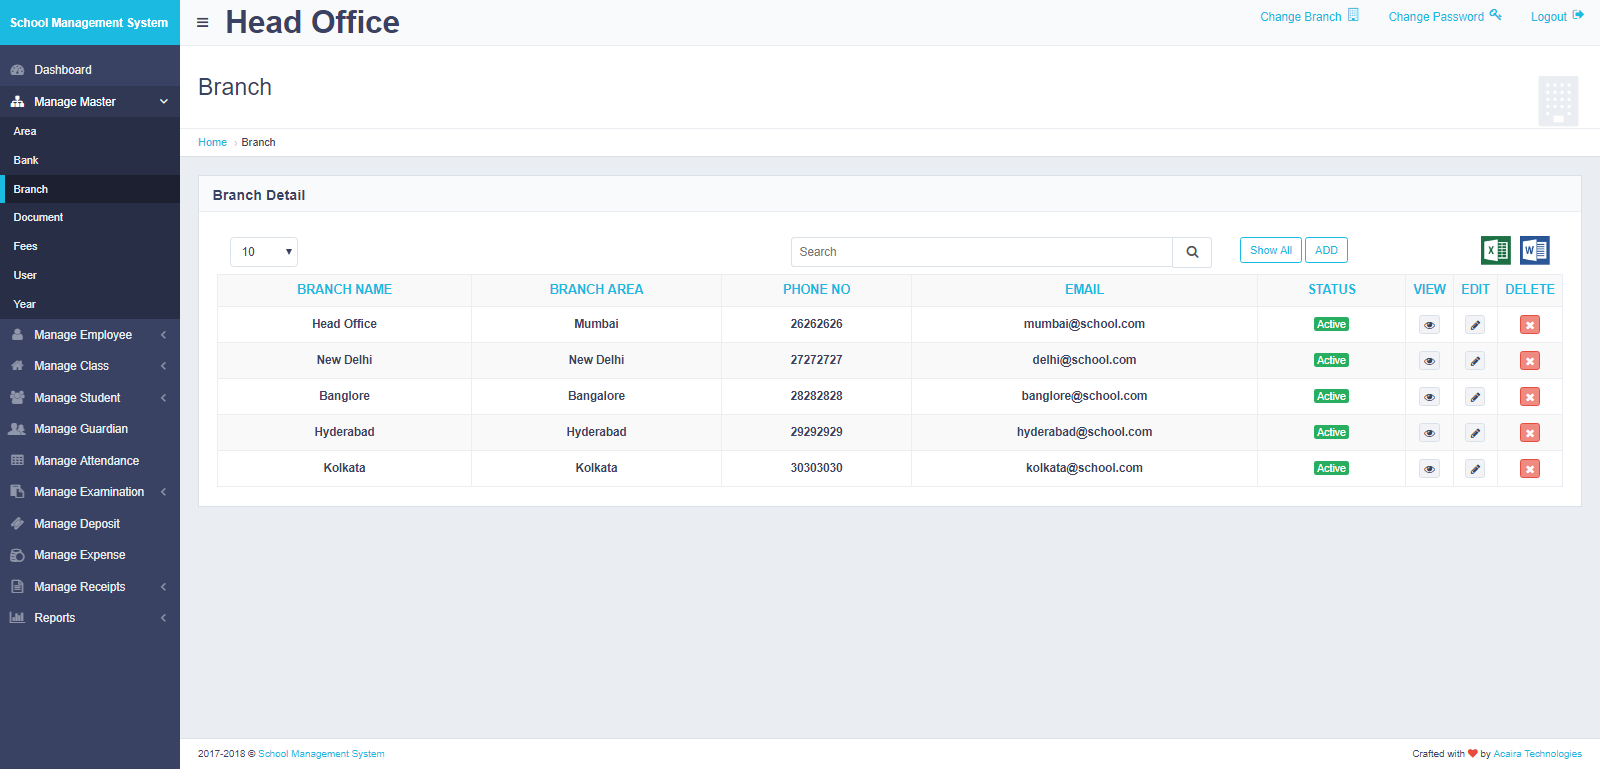Click the Show All button
Image resolution: width=1600 pixels, height=769 pixels.
tap(1270, 250)
